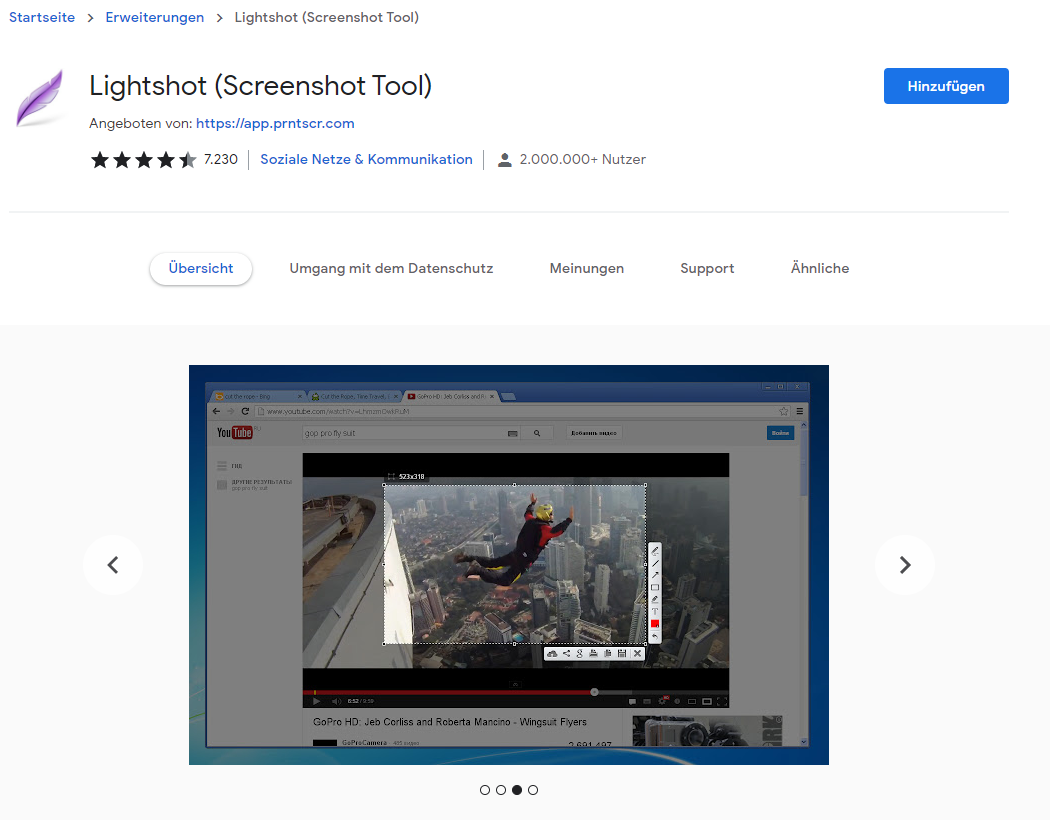1050x820 pixels.
Task: Select the third filled carousel dot
Action: pyautogui.click(x=517, y=790)
